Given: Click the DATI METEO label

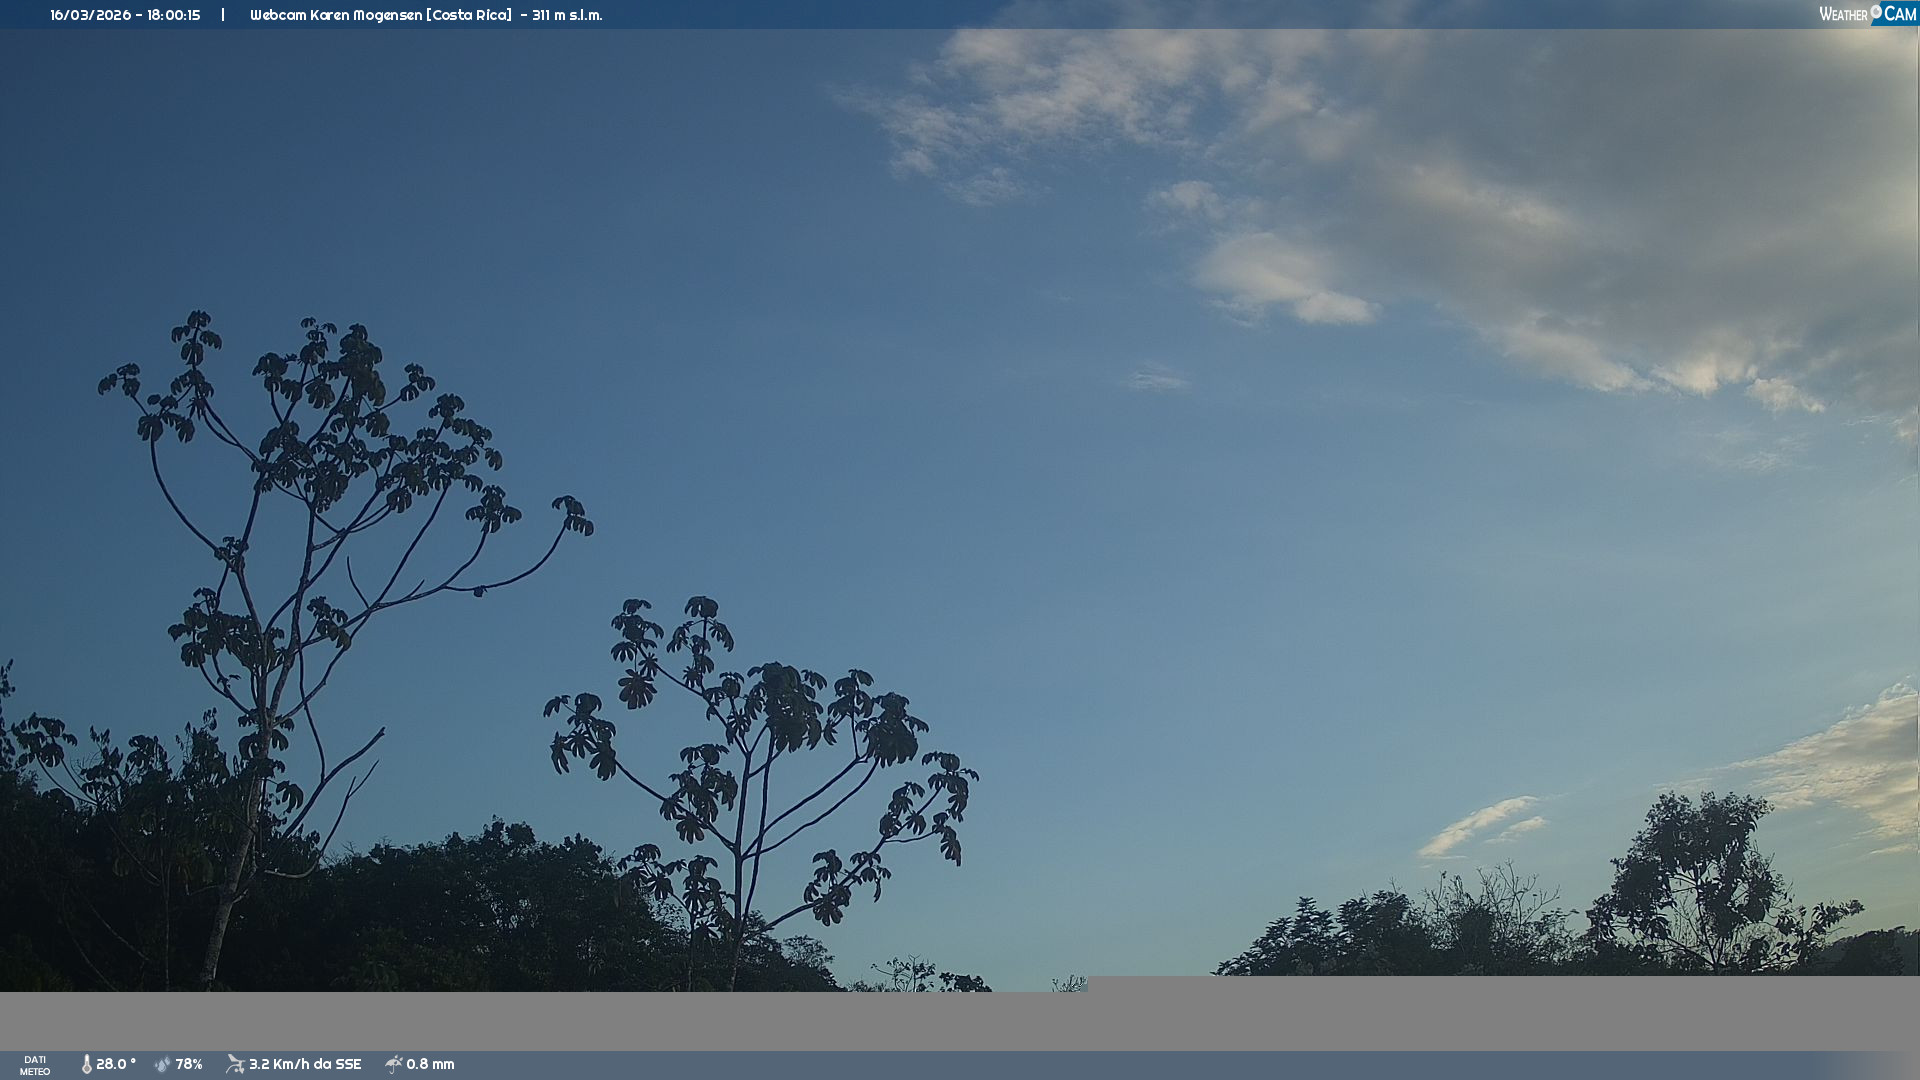Looking at the screenshot, I should (x=35, y=1065).
